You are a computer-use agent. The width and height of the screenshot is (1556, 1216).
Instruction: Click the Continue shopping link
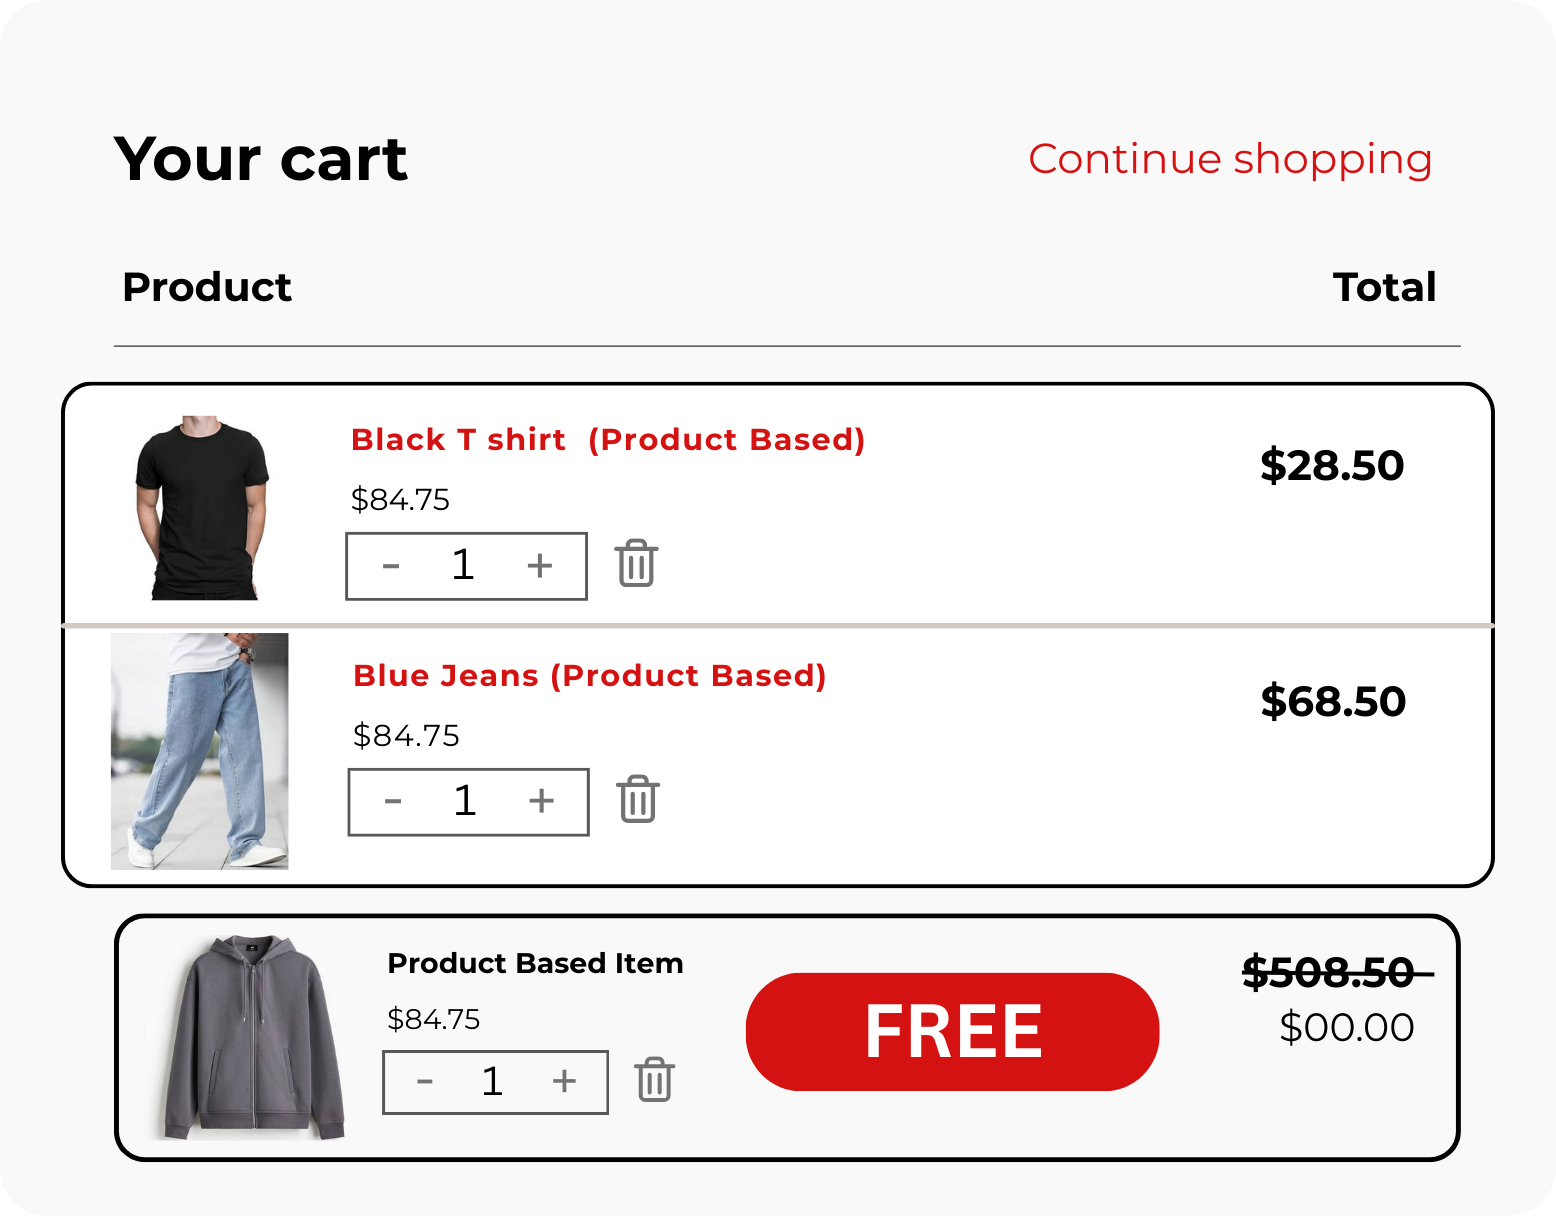click(1230, 159)
